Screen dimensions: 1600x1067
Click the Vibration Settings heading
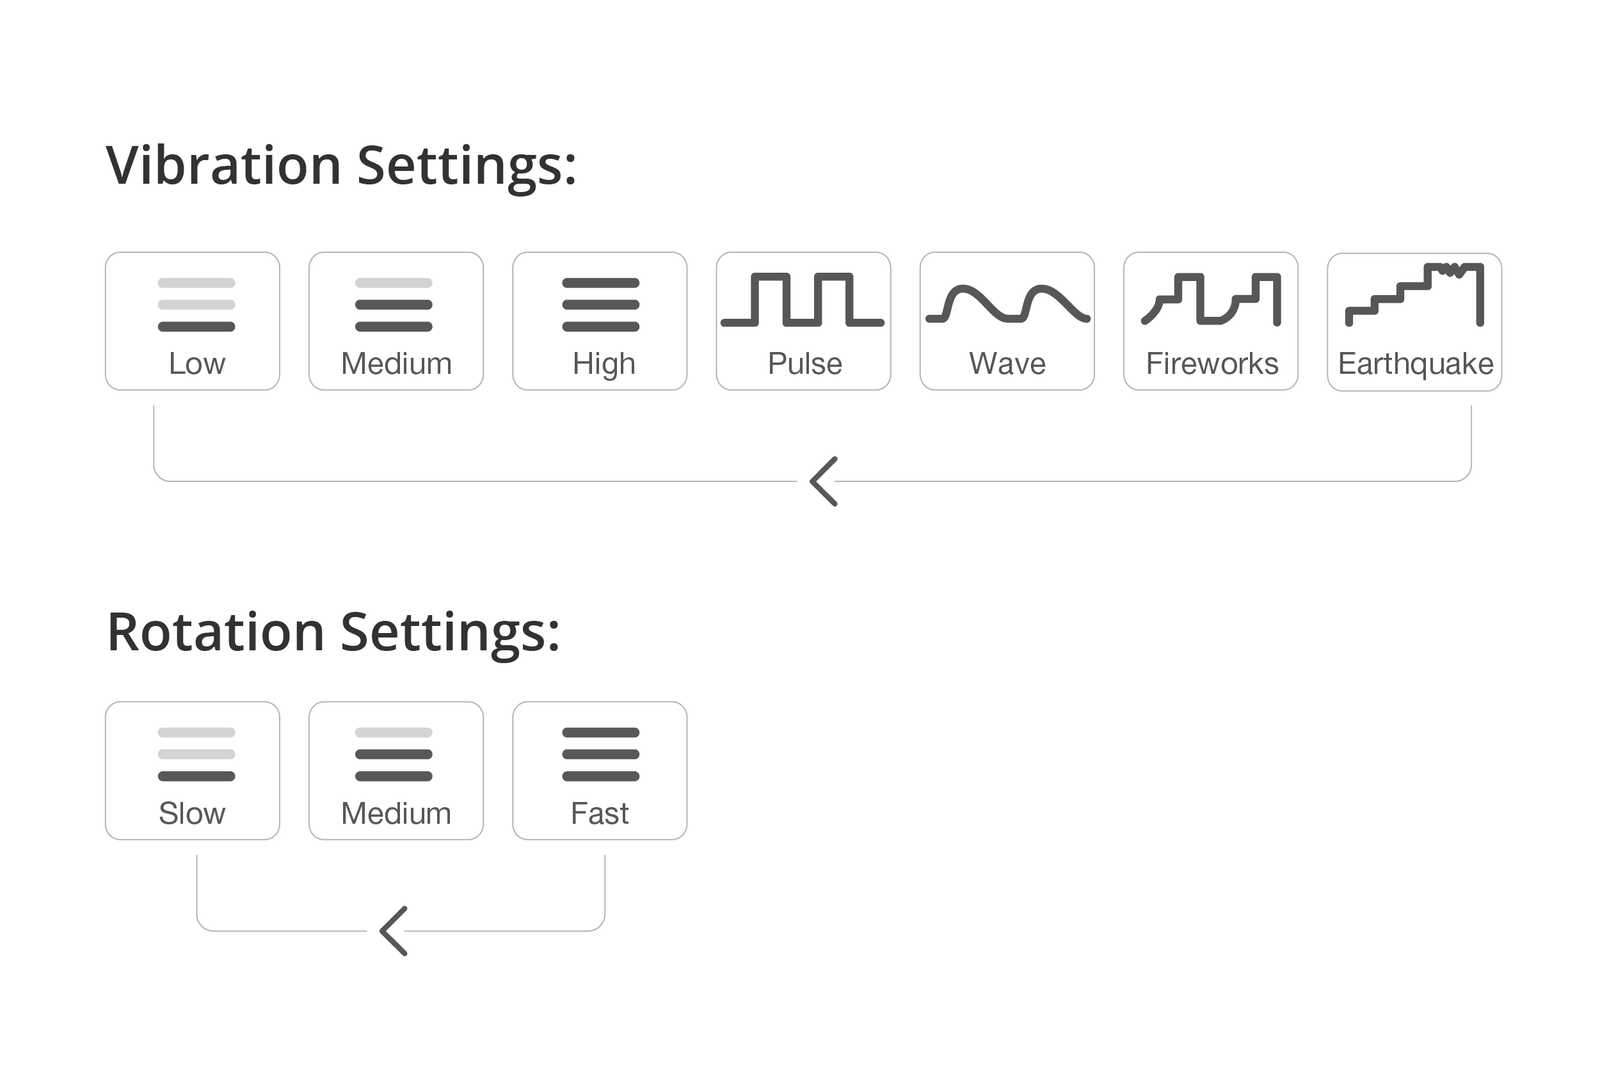[x=341, y=165]
